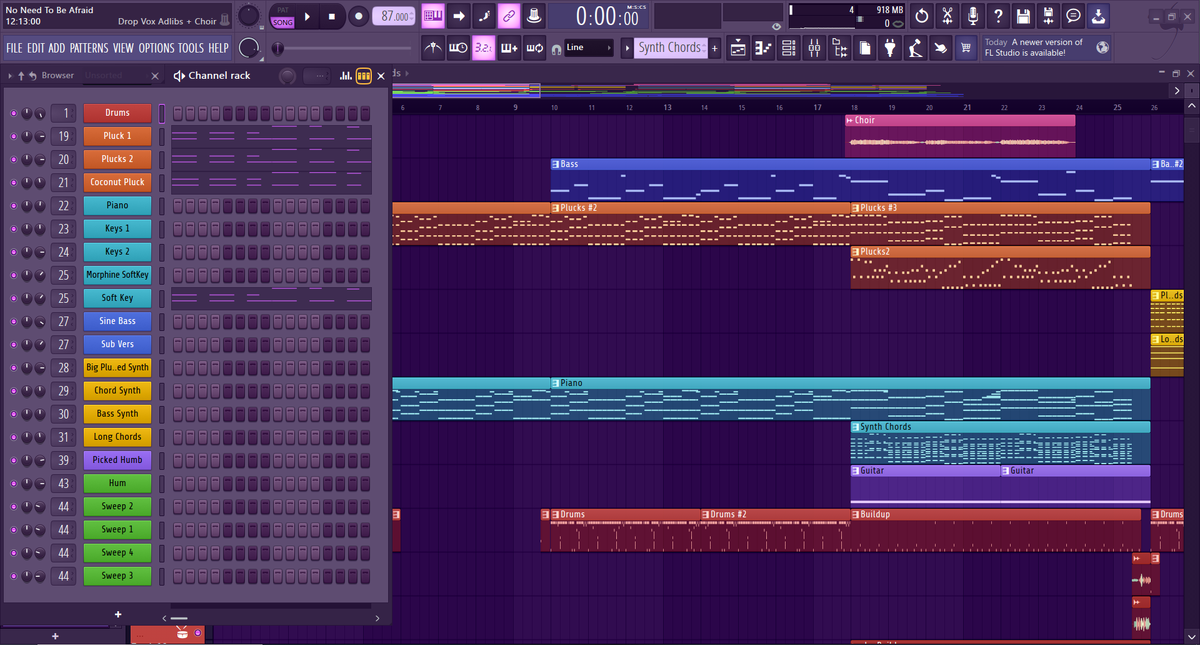Open the FILE menu
Viewport: 1200px width, 645px height.
pos(14,48)
